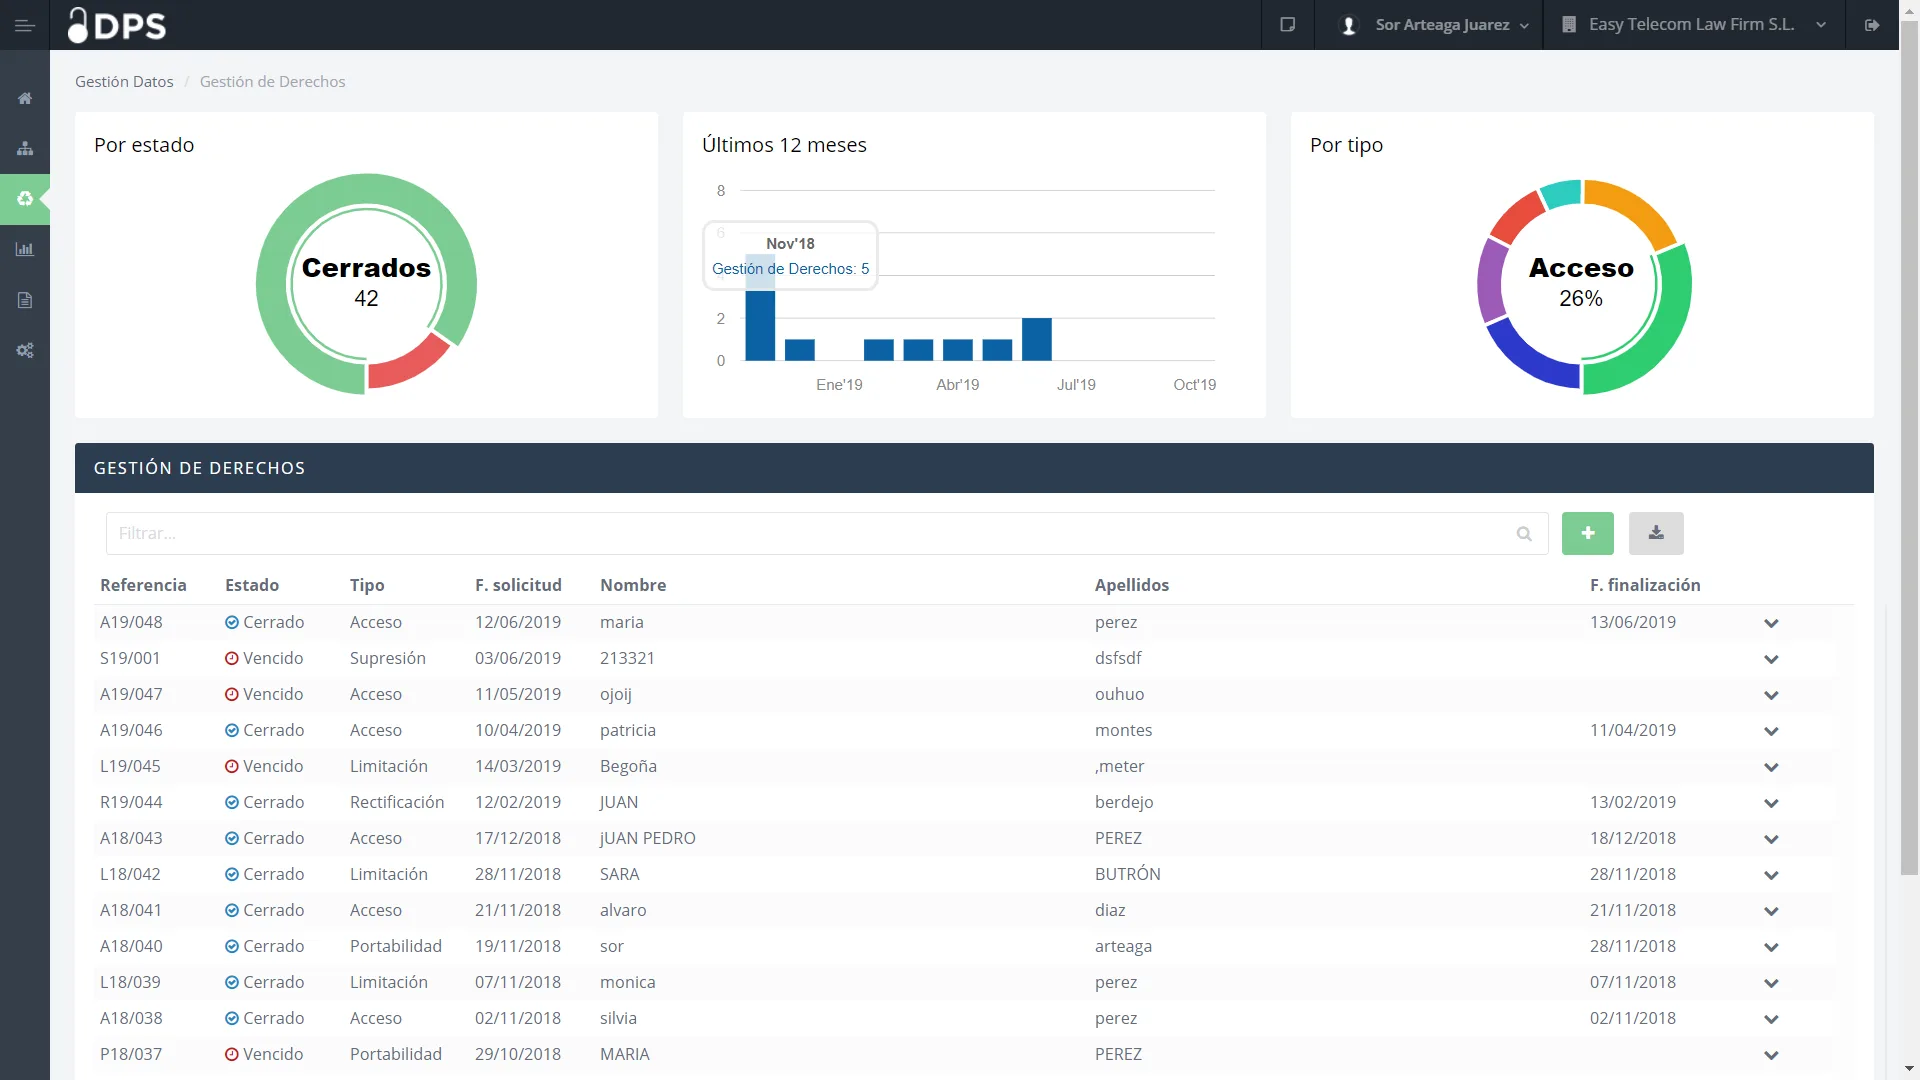Click Vencido status icon for L19/045
The width and height of the screenshot is (1920, 1080).
[232, 766]
